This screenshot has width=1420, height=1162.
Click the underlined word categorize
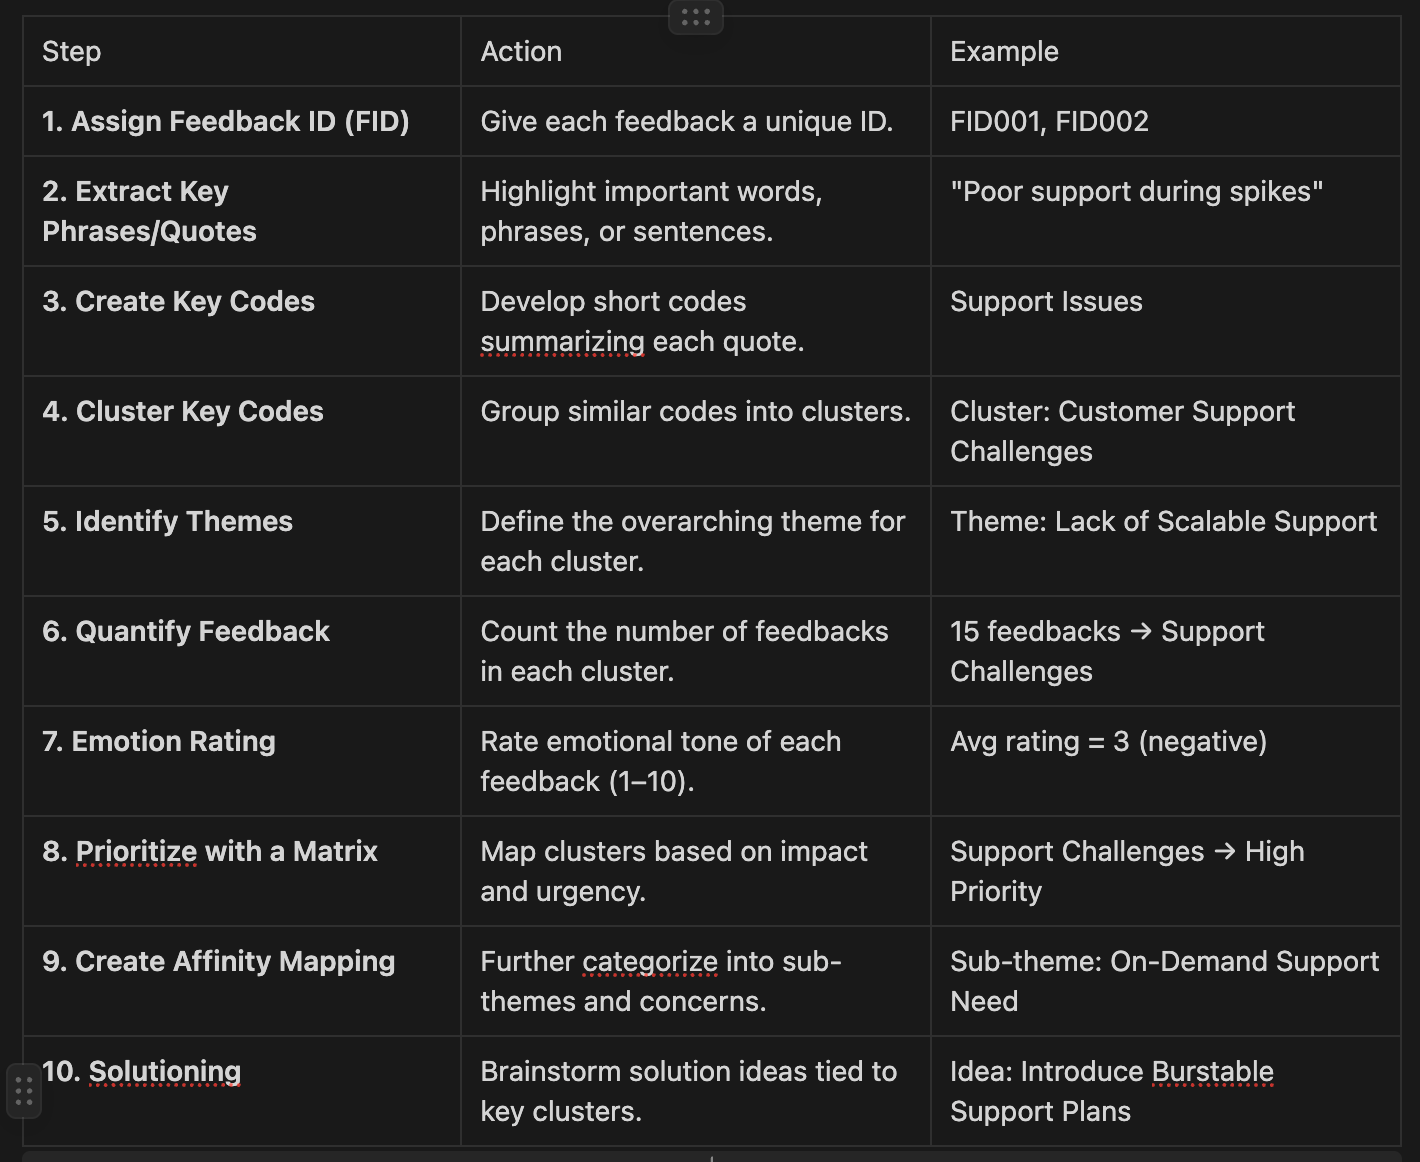click(650, 962)
